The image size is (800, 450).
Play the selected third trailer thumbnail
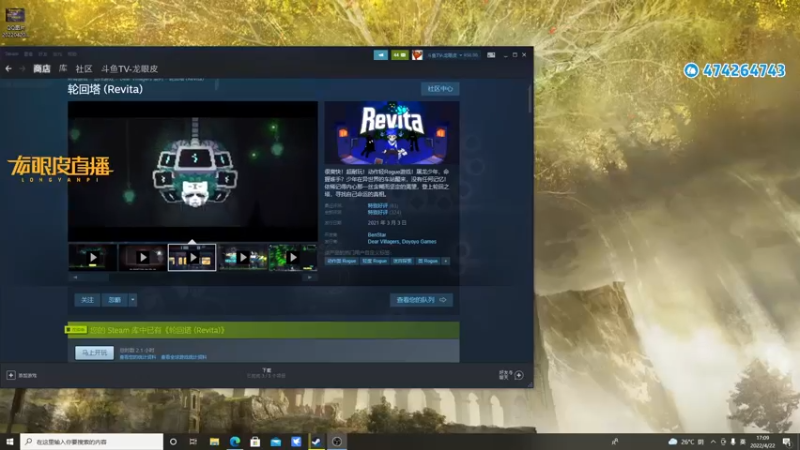point(192,258)
